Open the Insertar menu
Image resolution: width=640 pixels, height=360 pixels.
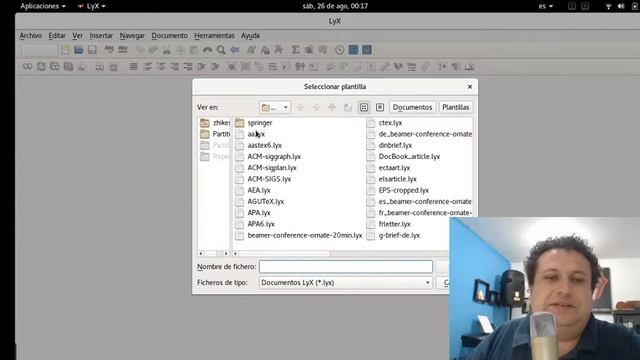point(101,36)
